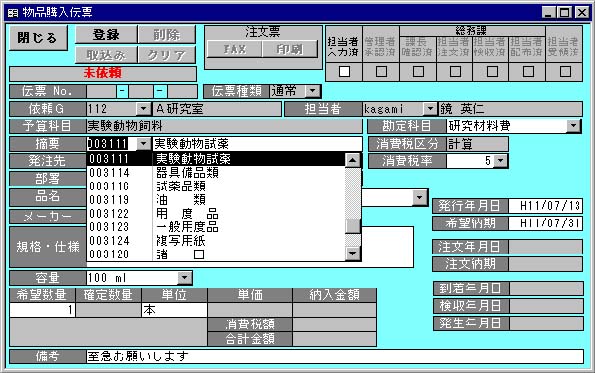
Task: Toggle the 担当者受領済 checkbox
Action: pyautogui.click(x=565, y=71)
